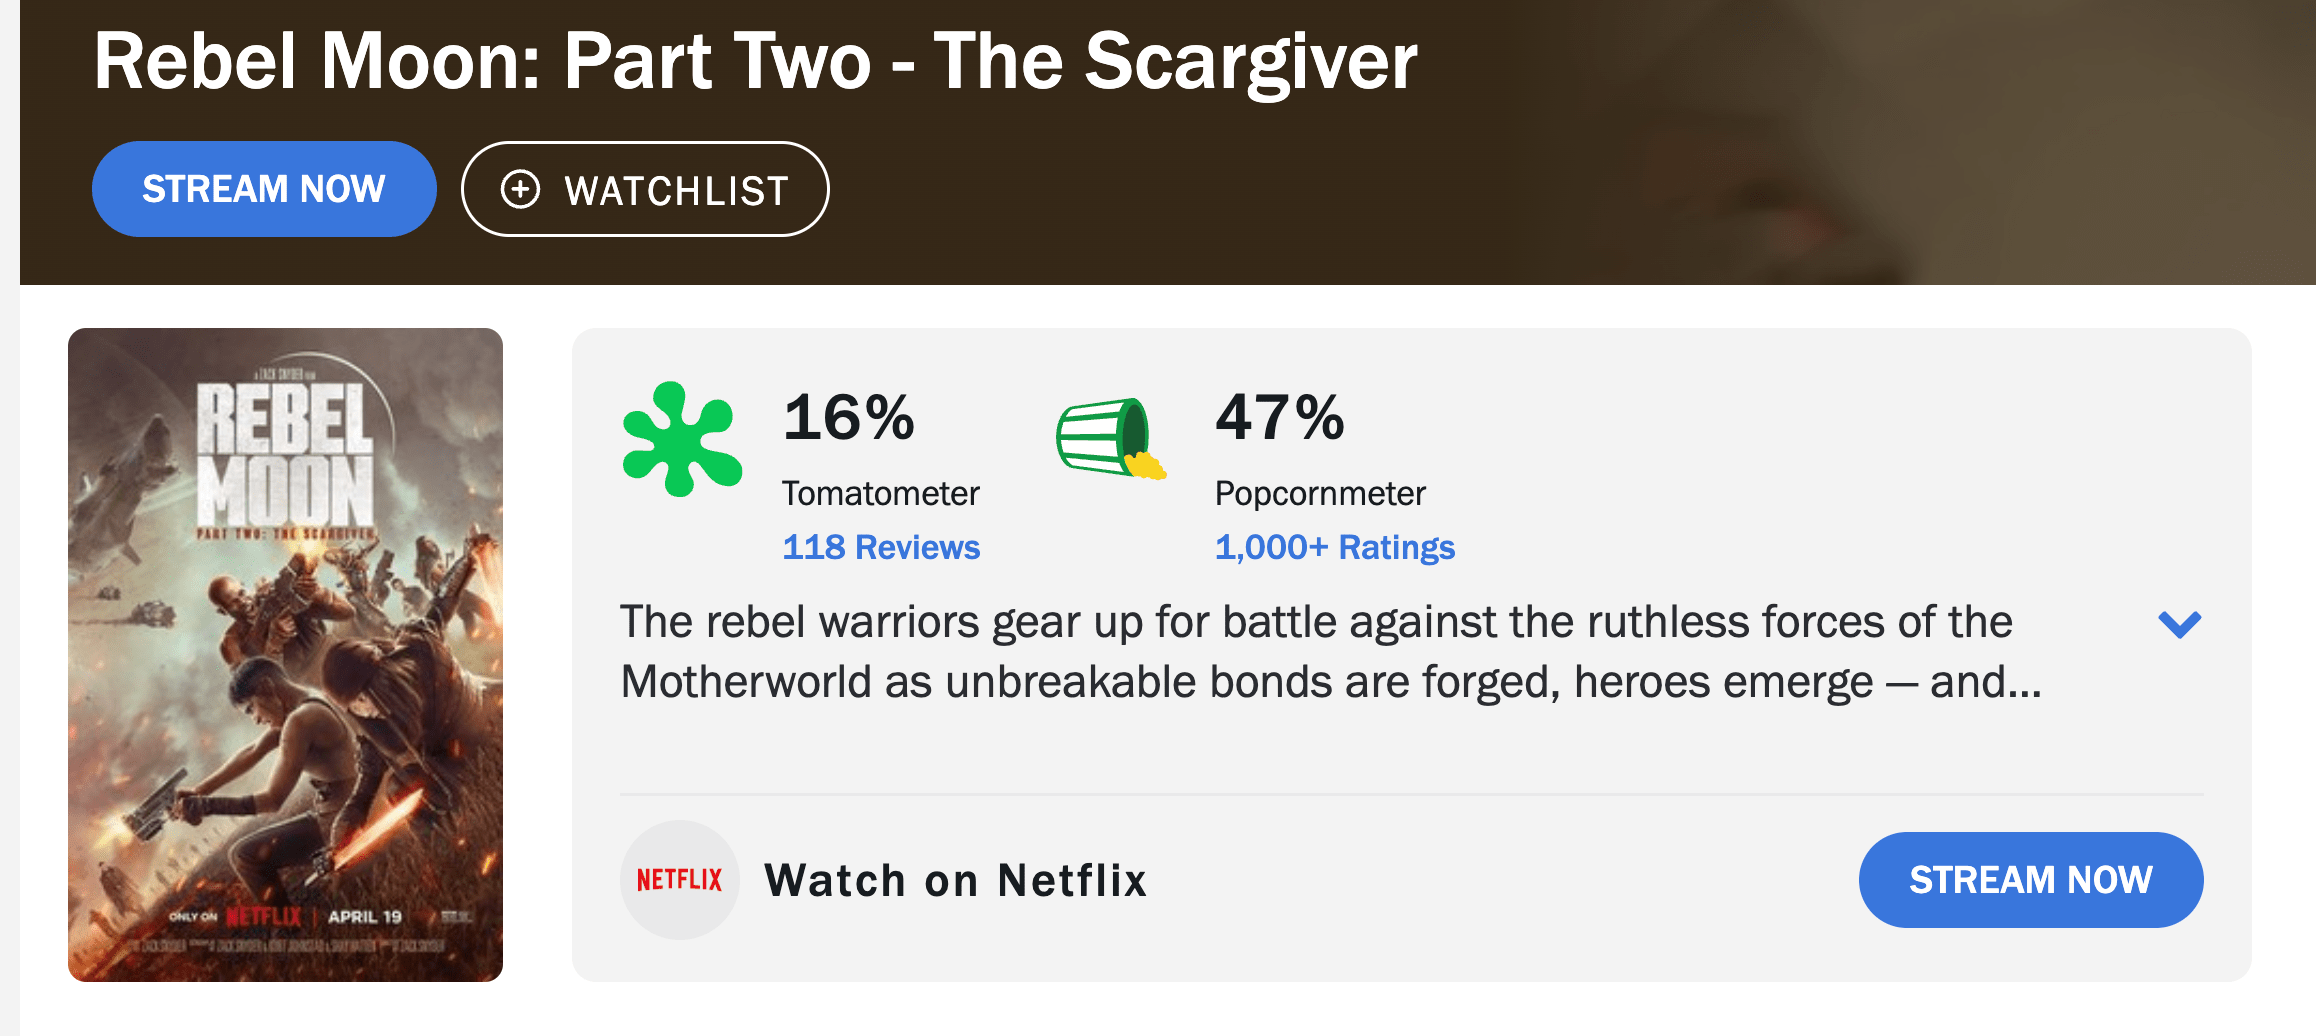2316x1036 pixels.
Task: Open the 1,000+ Ratings link
Action: pyautogui.click(x=1334, y=547)
